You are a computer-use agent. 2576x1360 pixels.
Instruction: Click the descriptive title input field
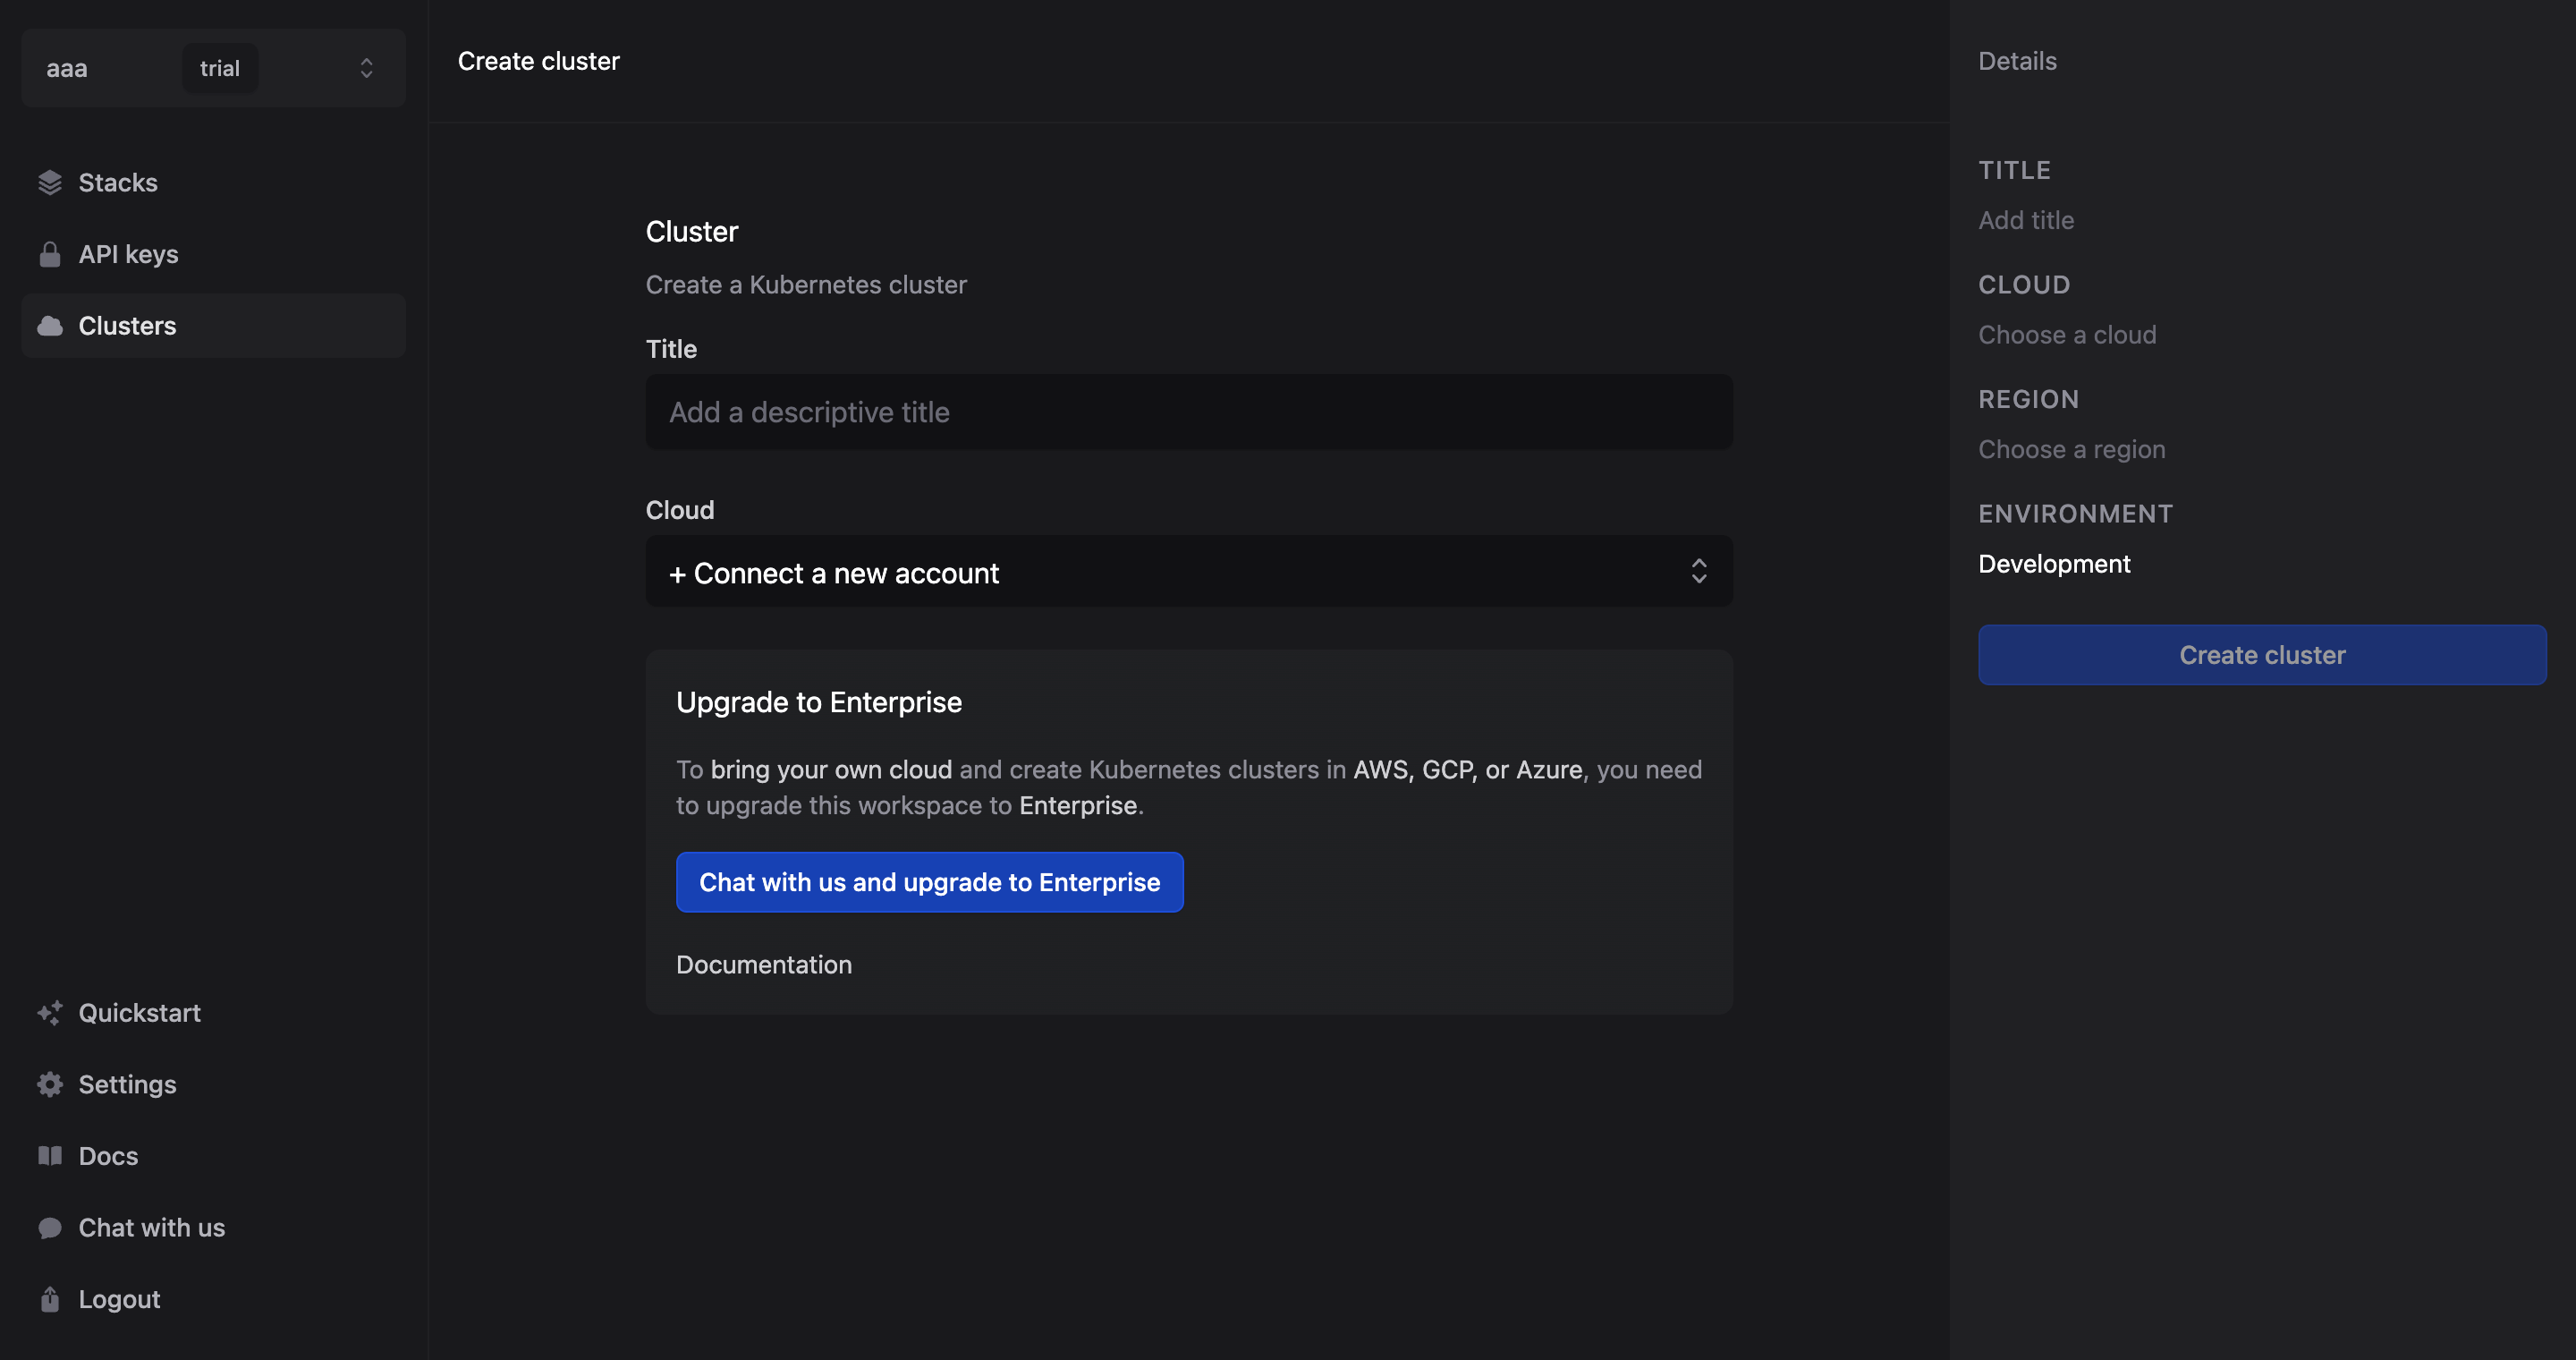pos(1188,412)
